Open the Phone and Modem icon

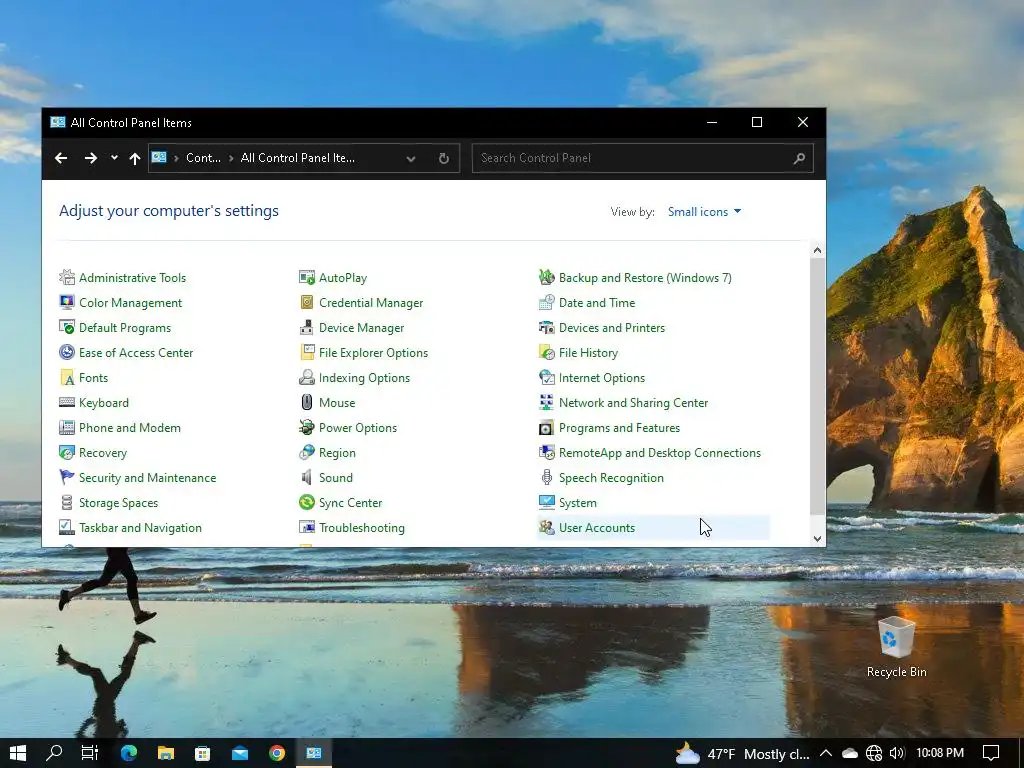(67, 428)
